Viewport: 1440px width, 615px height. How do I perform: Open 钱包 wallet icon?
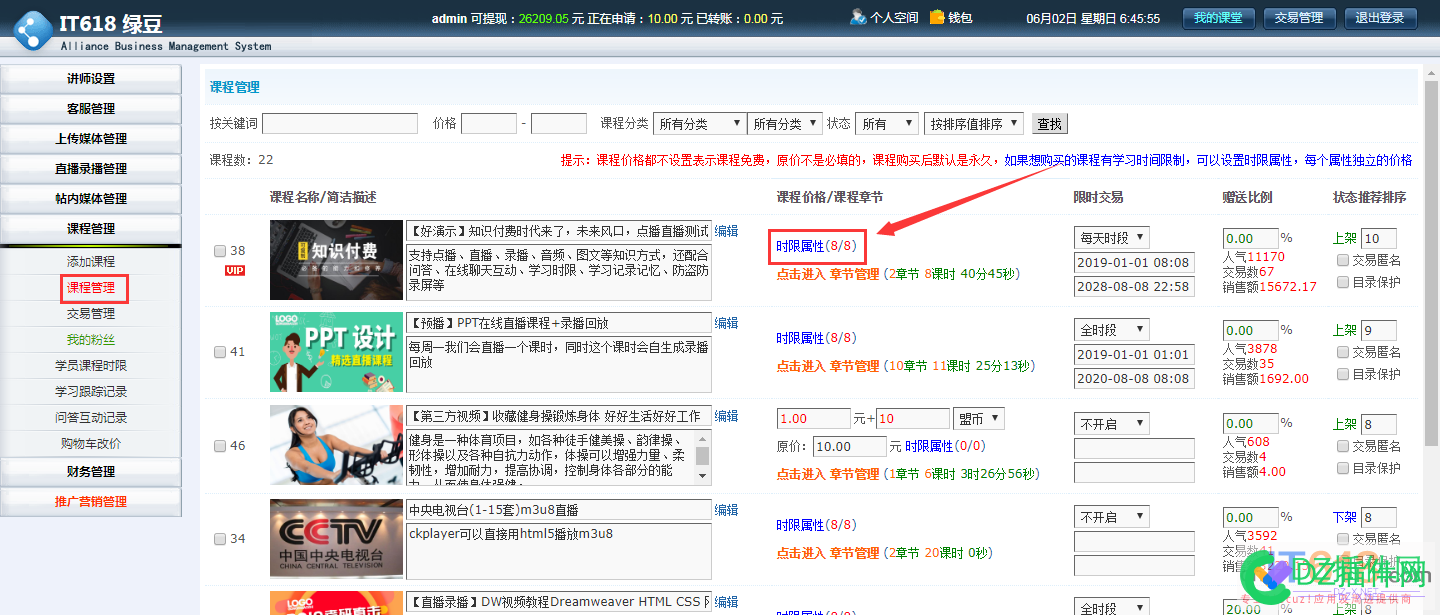click(936, 17)
